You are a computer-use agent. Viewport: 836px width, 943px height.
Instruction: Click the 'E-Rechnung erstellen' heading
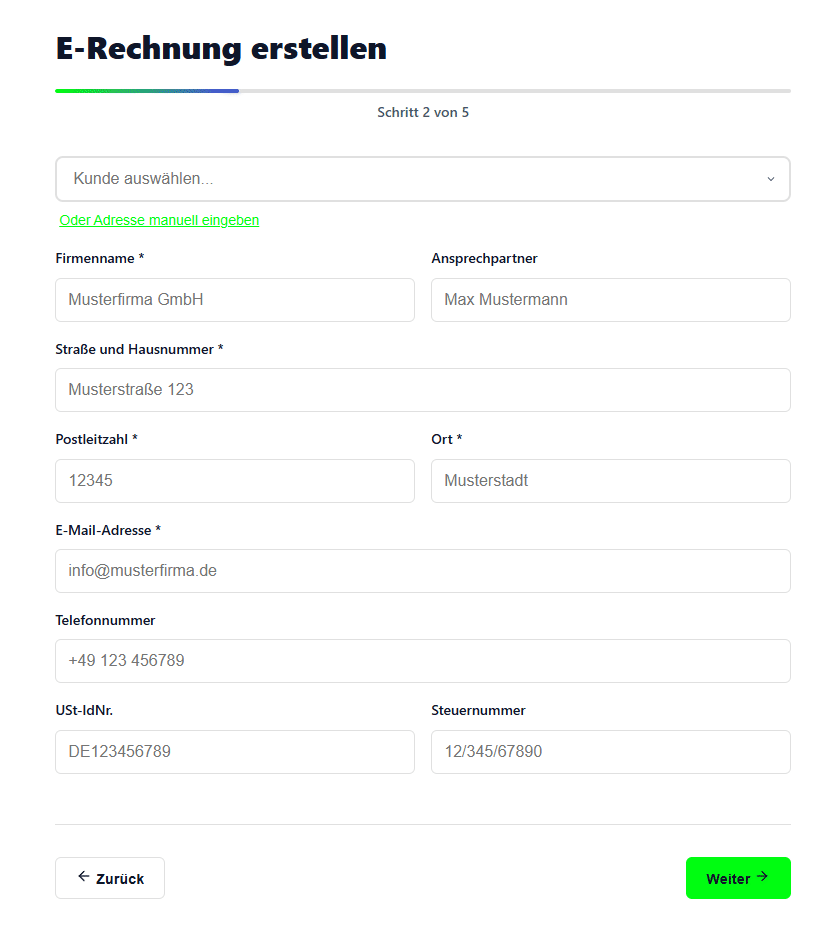[222, 48]
